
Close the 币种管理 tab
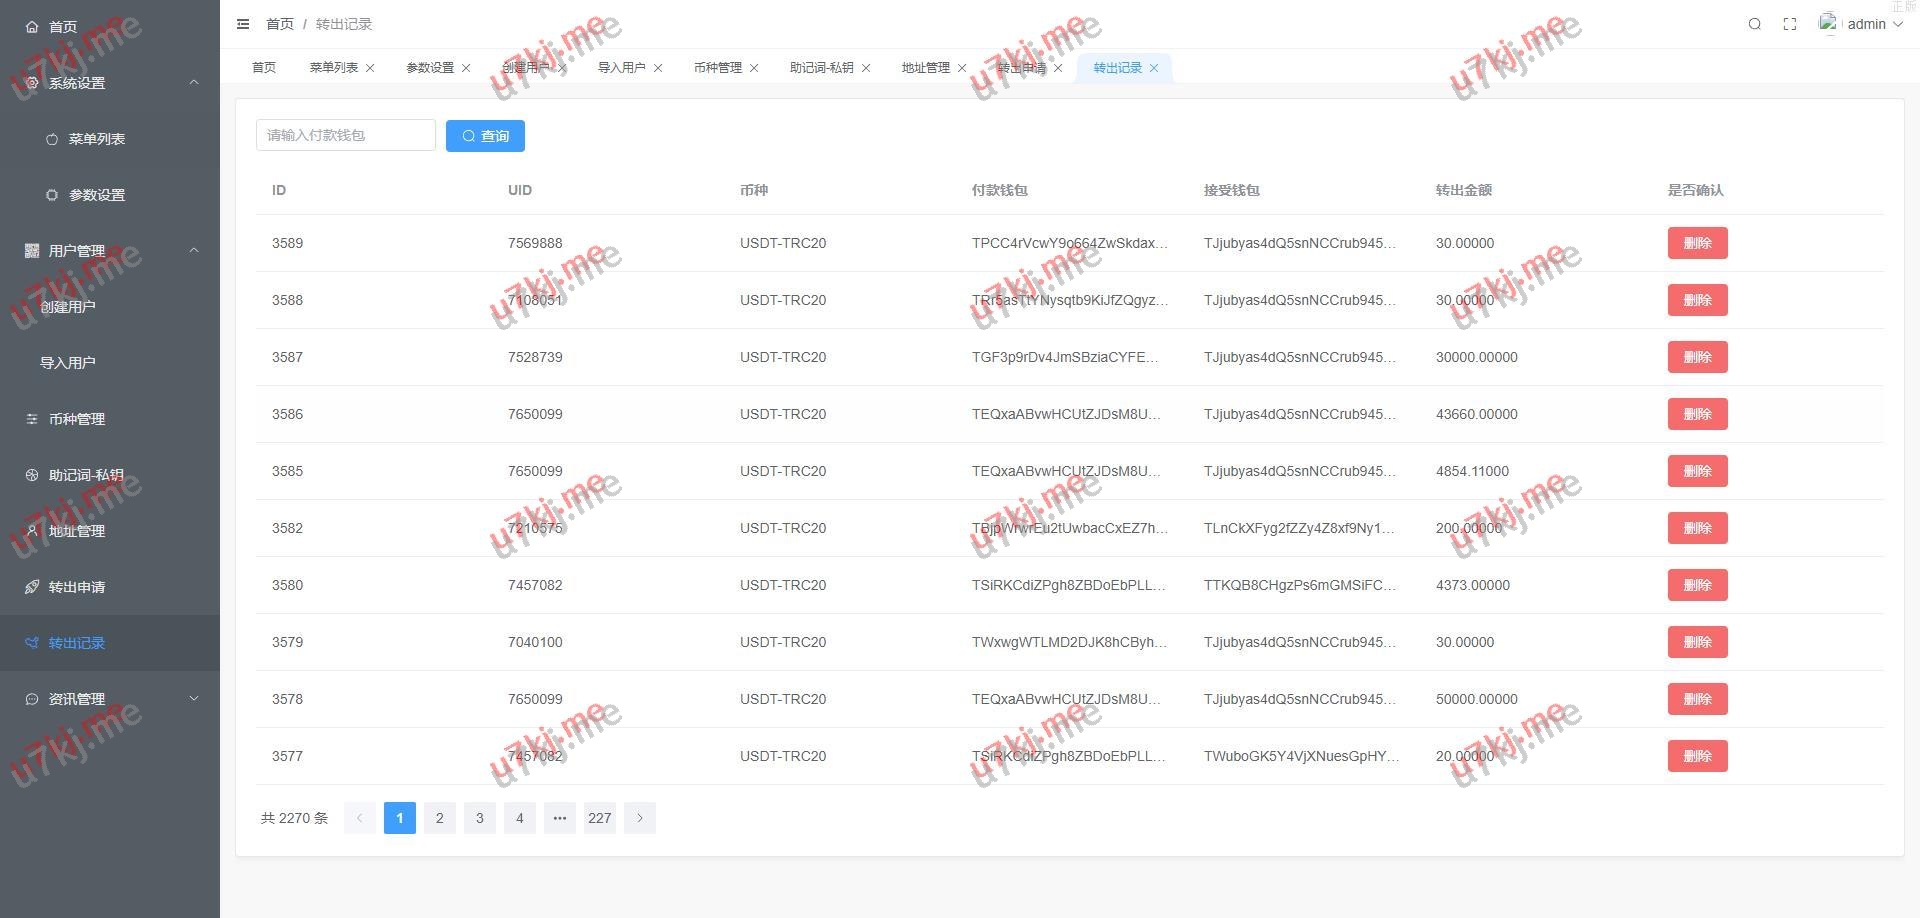pos(754,68)
